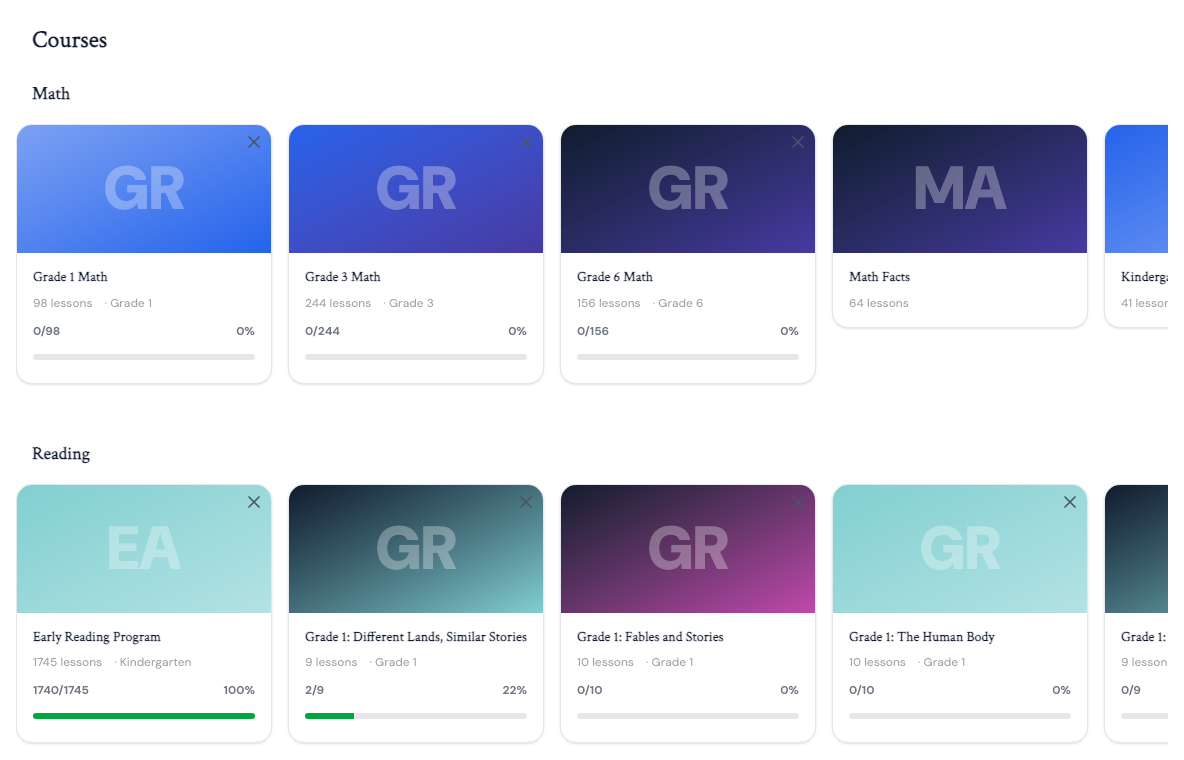
Task: Dismiss the Grade 1: The Human Body card
Action: click(x=1069, y=502)
